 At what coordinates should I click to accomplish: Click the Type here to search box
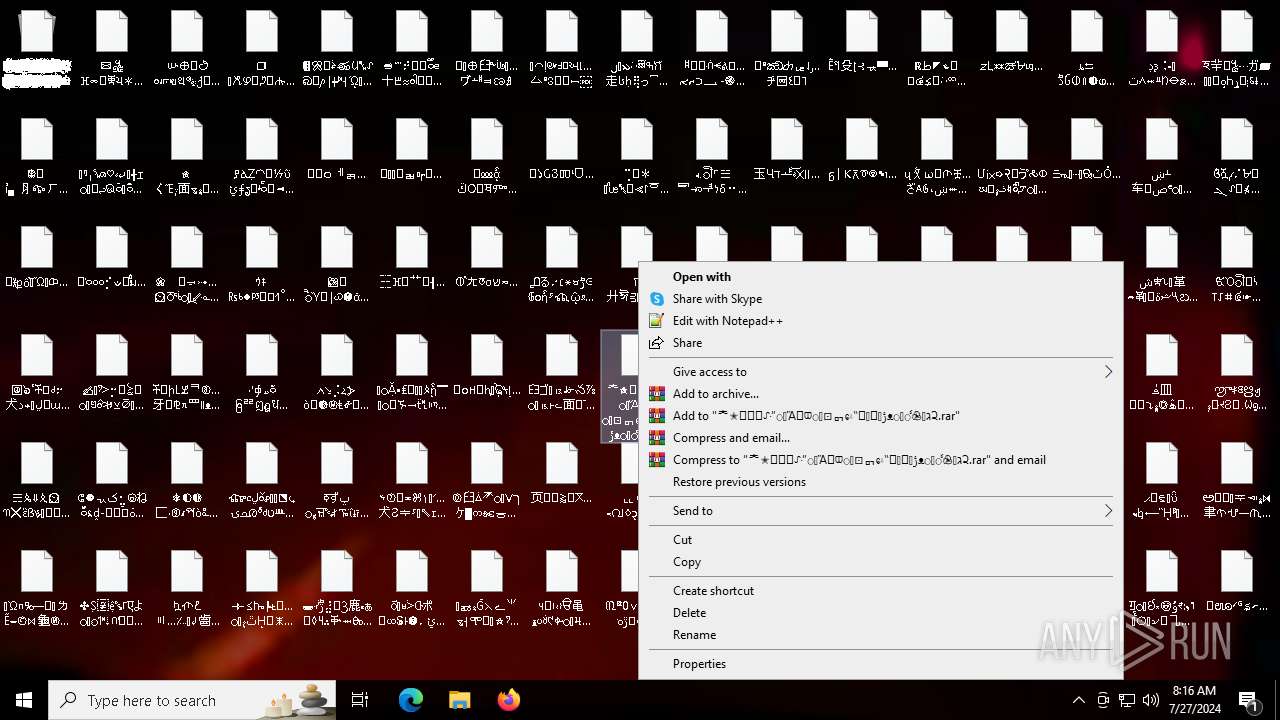coord(190,700)
